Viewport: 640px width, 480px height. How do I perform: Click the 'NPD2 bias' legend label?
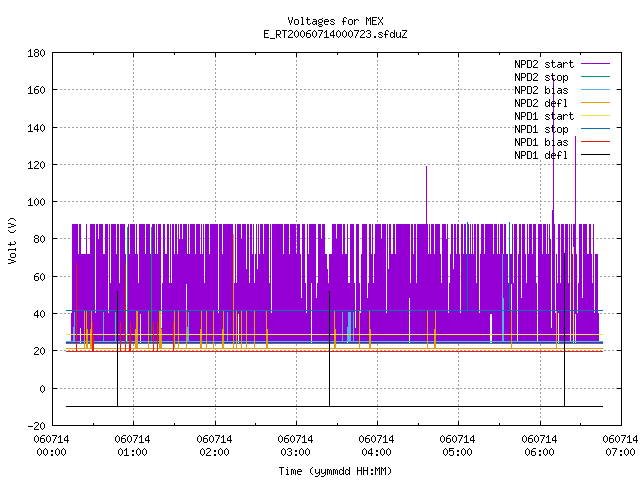click(x=541, y=90)
